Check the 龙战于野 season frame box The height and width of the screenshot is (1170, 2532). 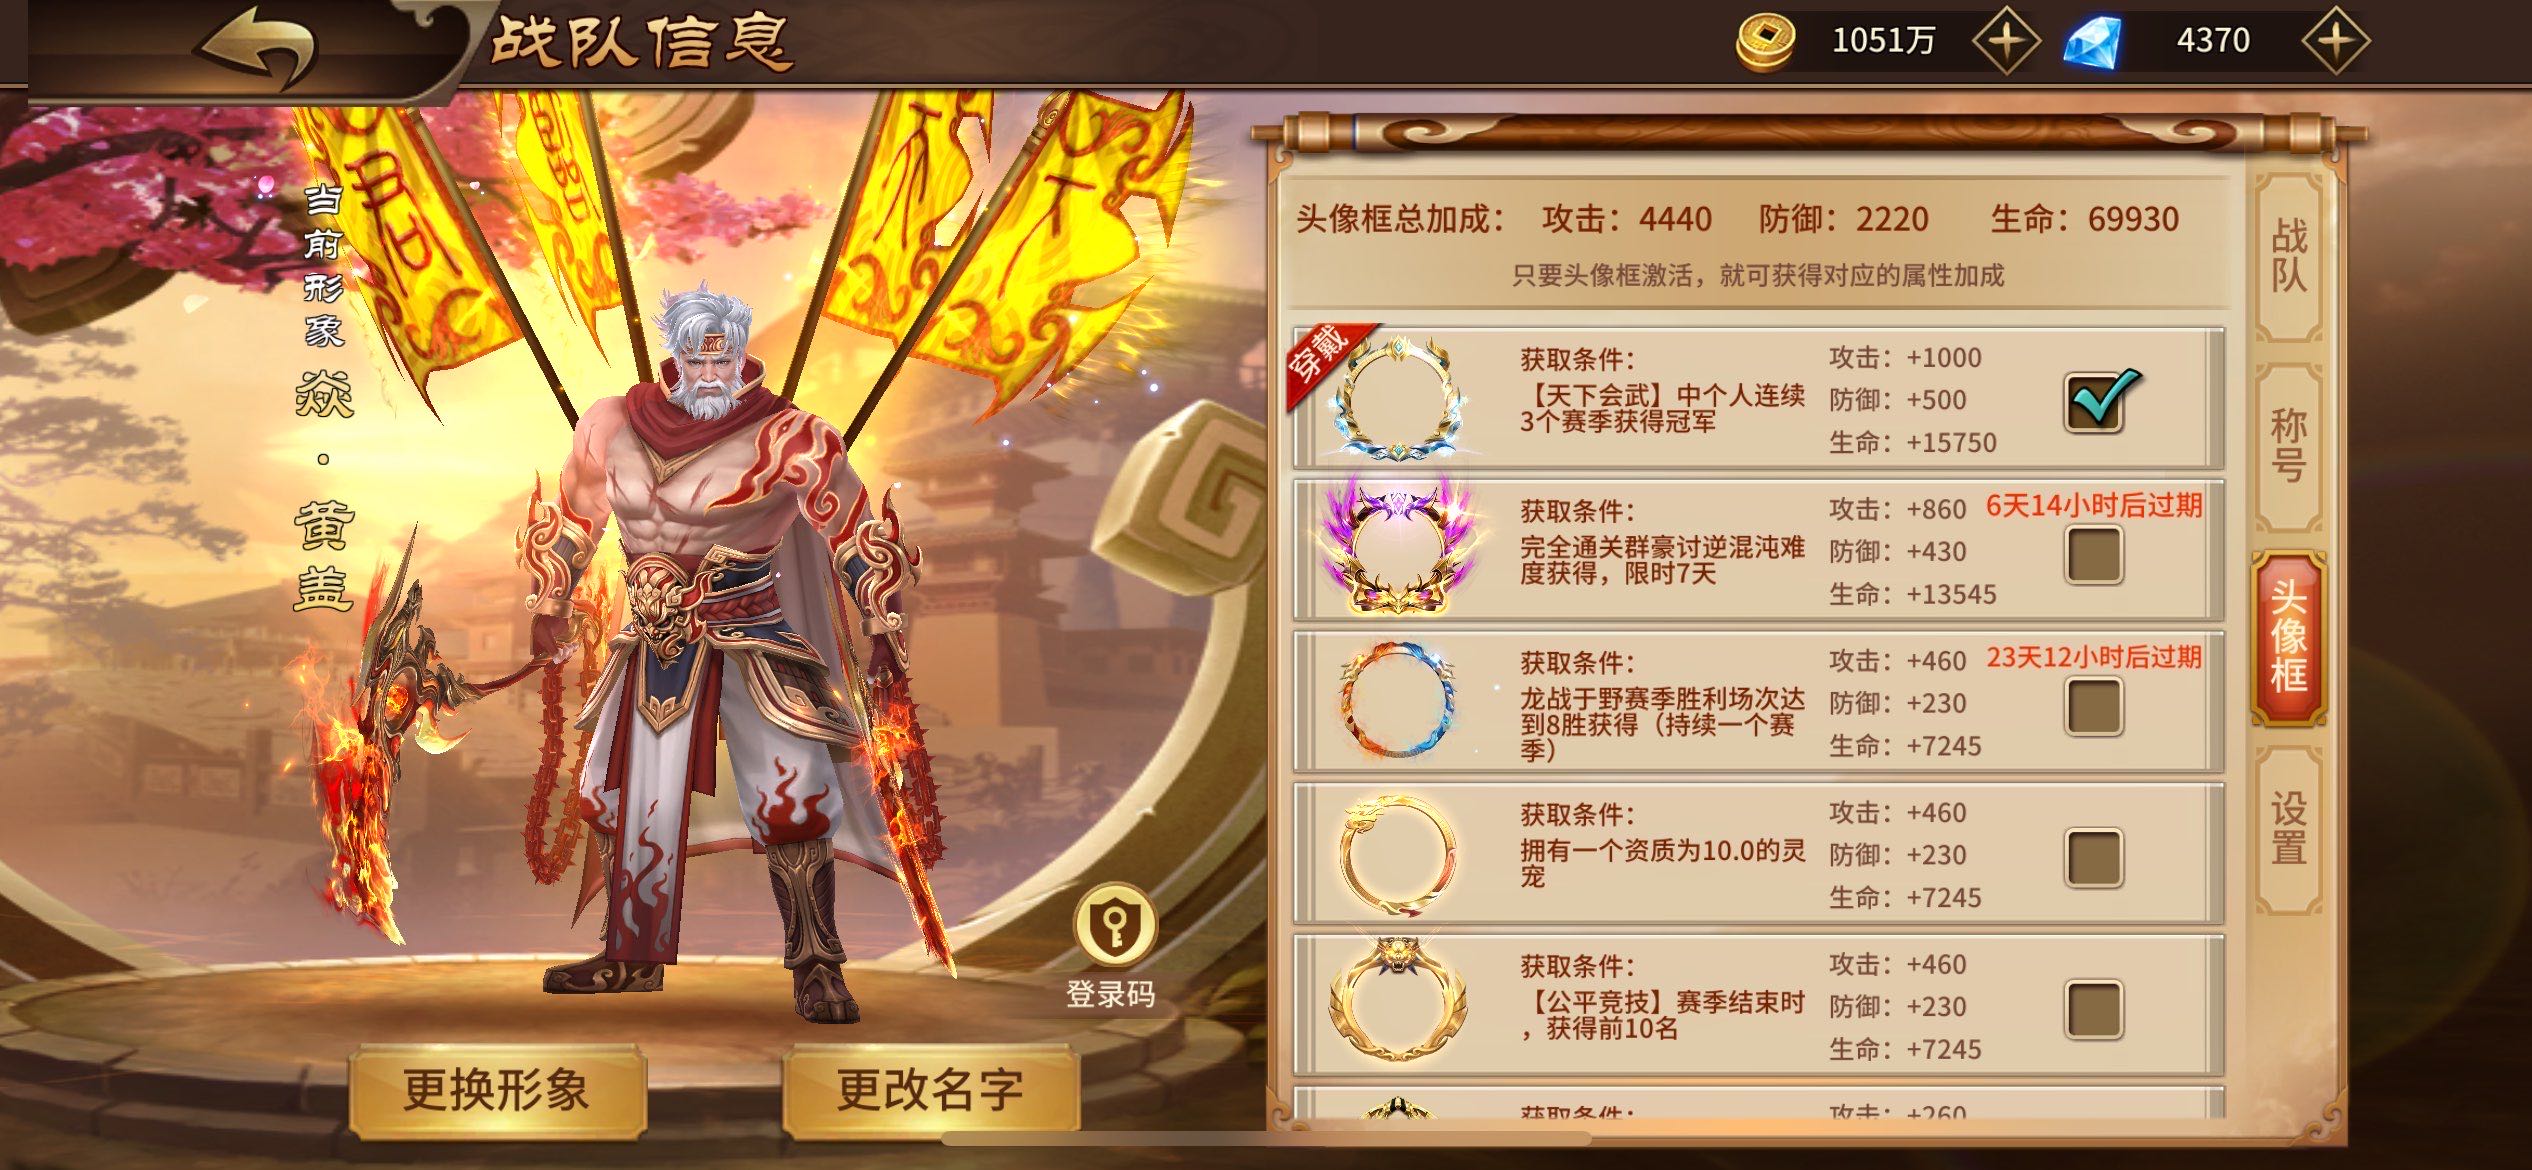pos(2094,706)
